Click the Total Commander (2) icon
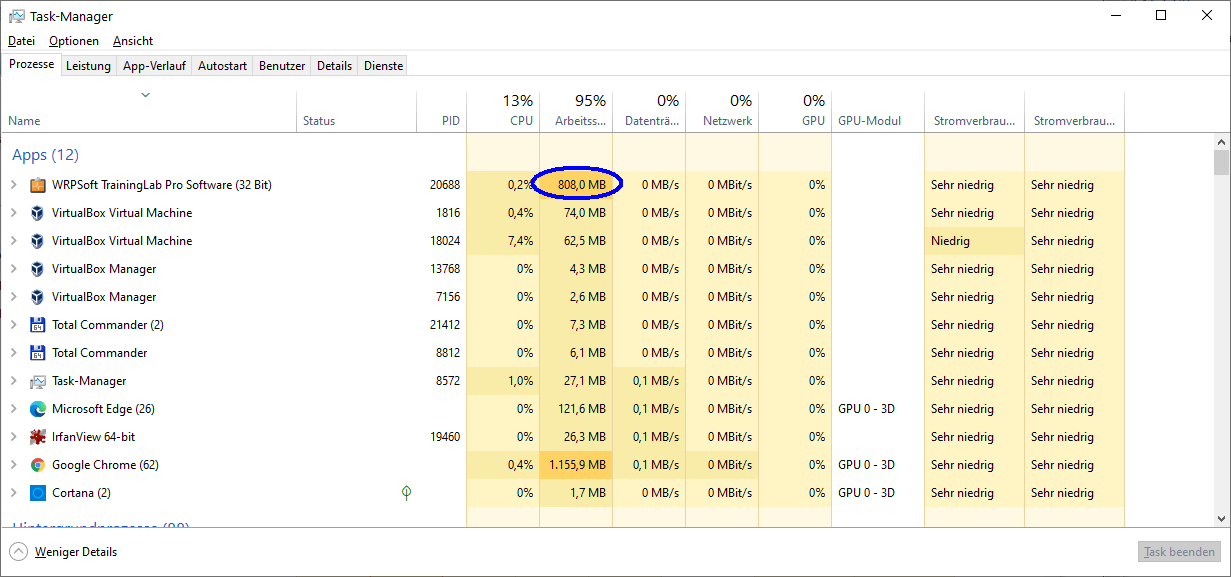 38,325
